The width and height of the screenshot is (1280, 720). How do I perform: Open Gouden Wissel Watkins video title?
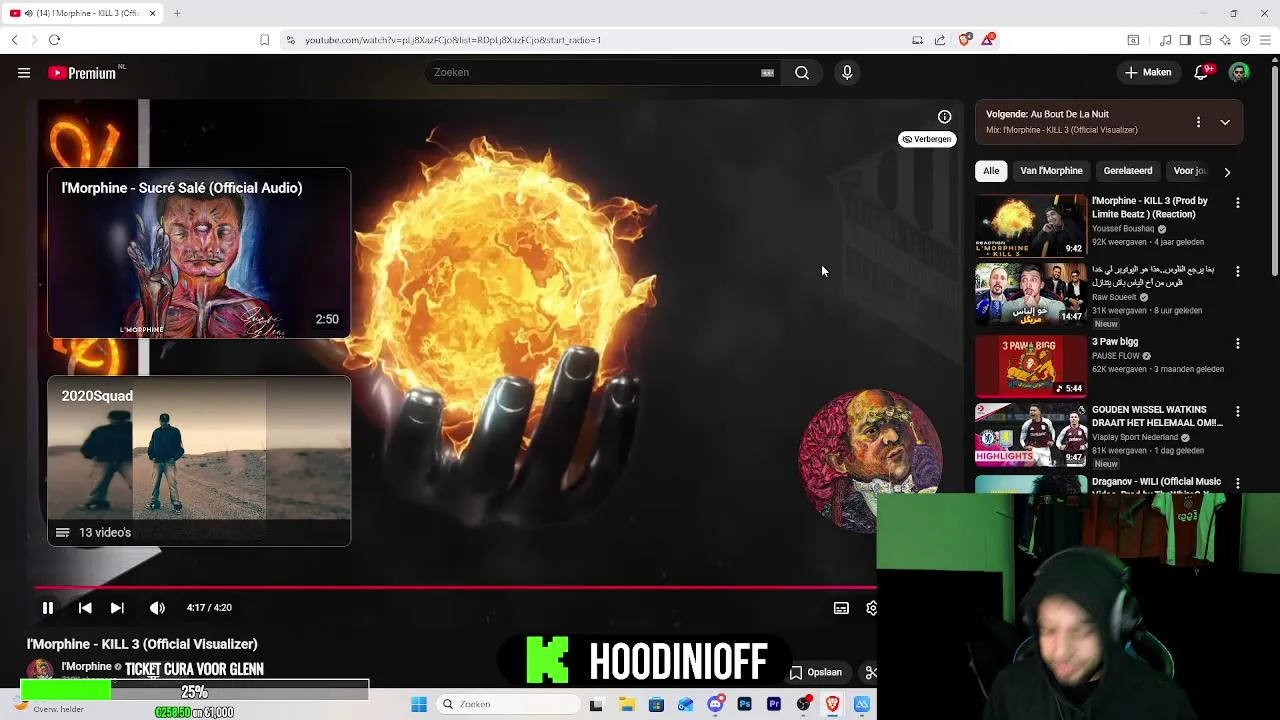[1157, 416]
